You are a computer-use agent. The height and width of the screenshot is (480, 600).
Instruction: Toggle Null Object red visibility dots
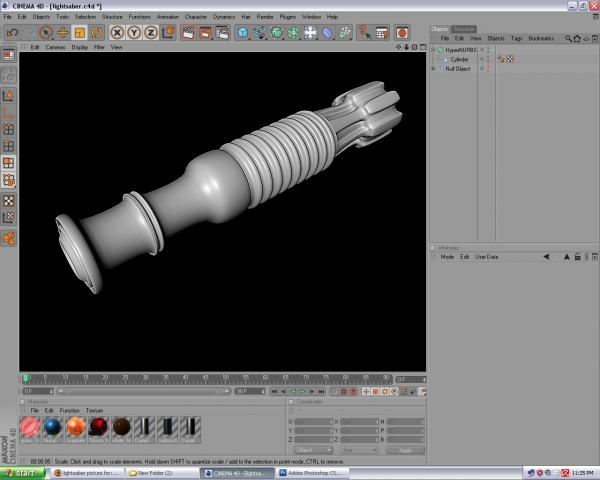[488, 69]
